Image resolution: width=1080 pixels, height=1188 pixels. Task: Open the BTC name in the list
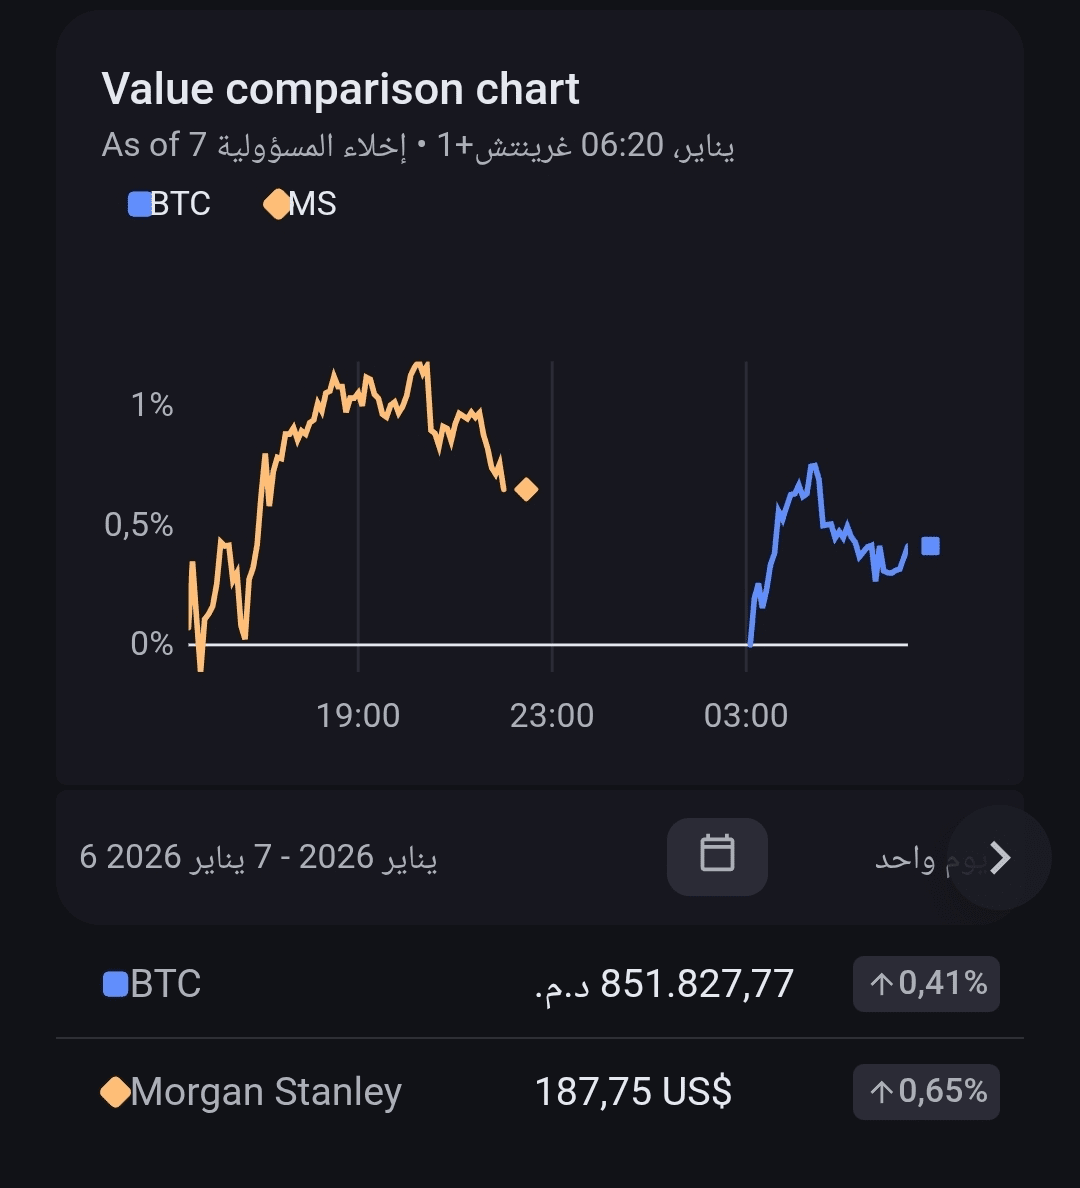[166, 985]
